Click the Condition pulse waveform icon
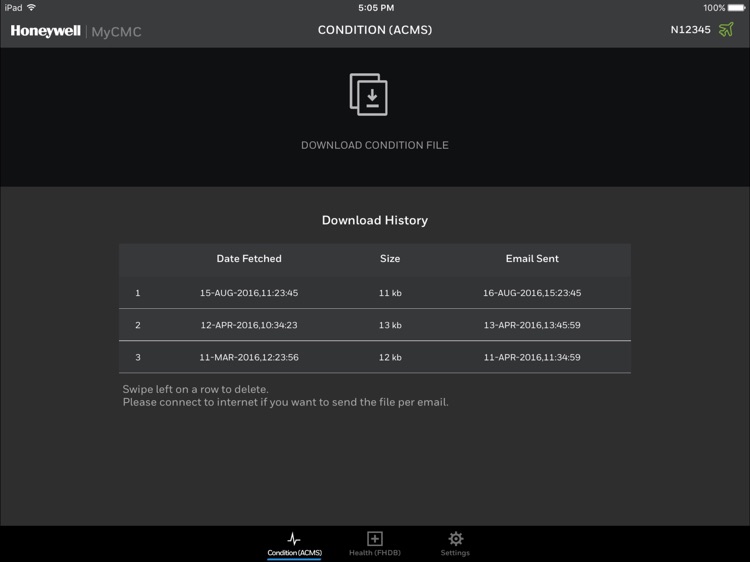Screen dimensions: 750x562 [x=294, y=539]
